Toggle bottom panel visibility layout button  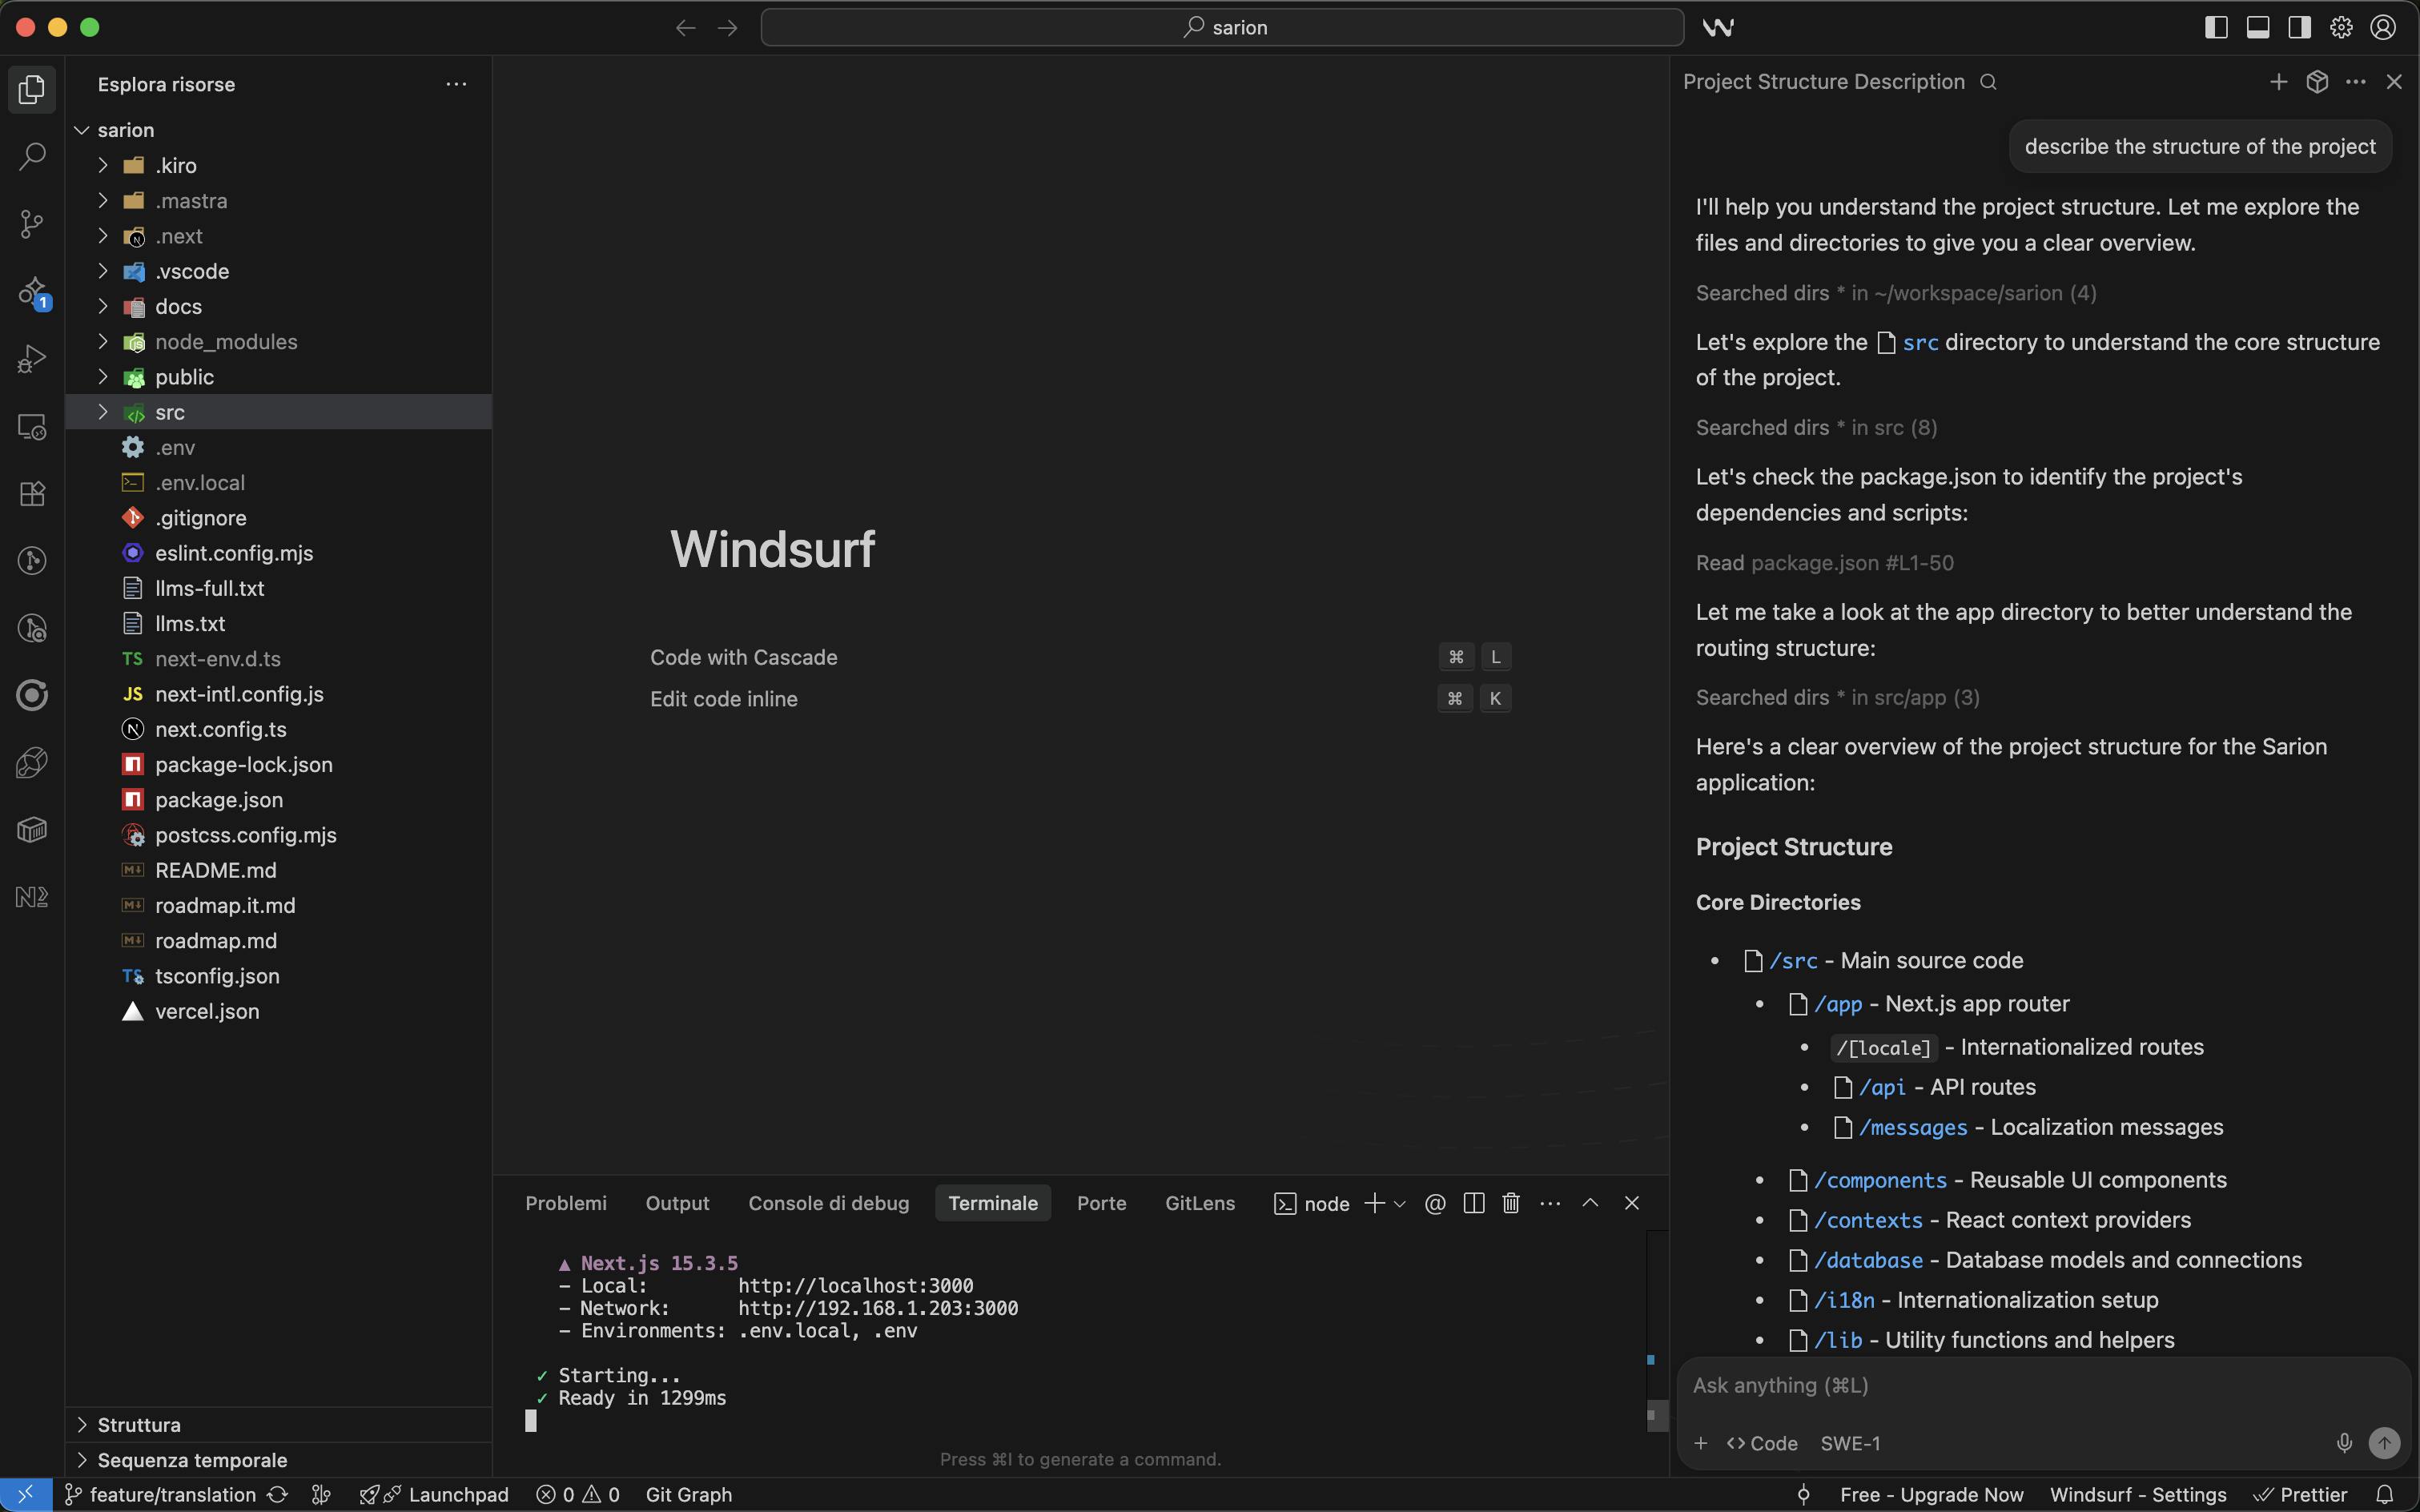[2257, 28]
